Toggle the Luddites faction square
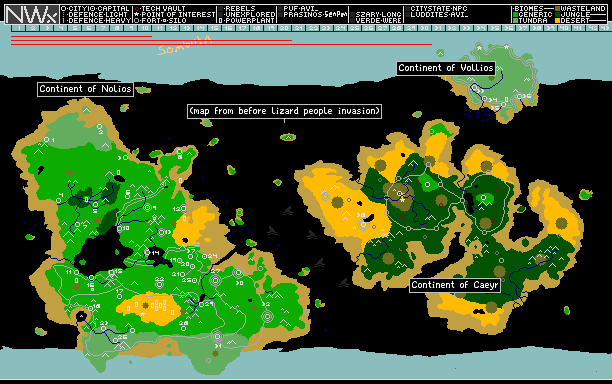This screenshot has width=612, height=384. click(x=407, y=14)
